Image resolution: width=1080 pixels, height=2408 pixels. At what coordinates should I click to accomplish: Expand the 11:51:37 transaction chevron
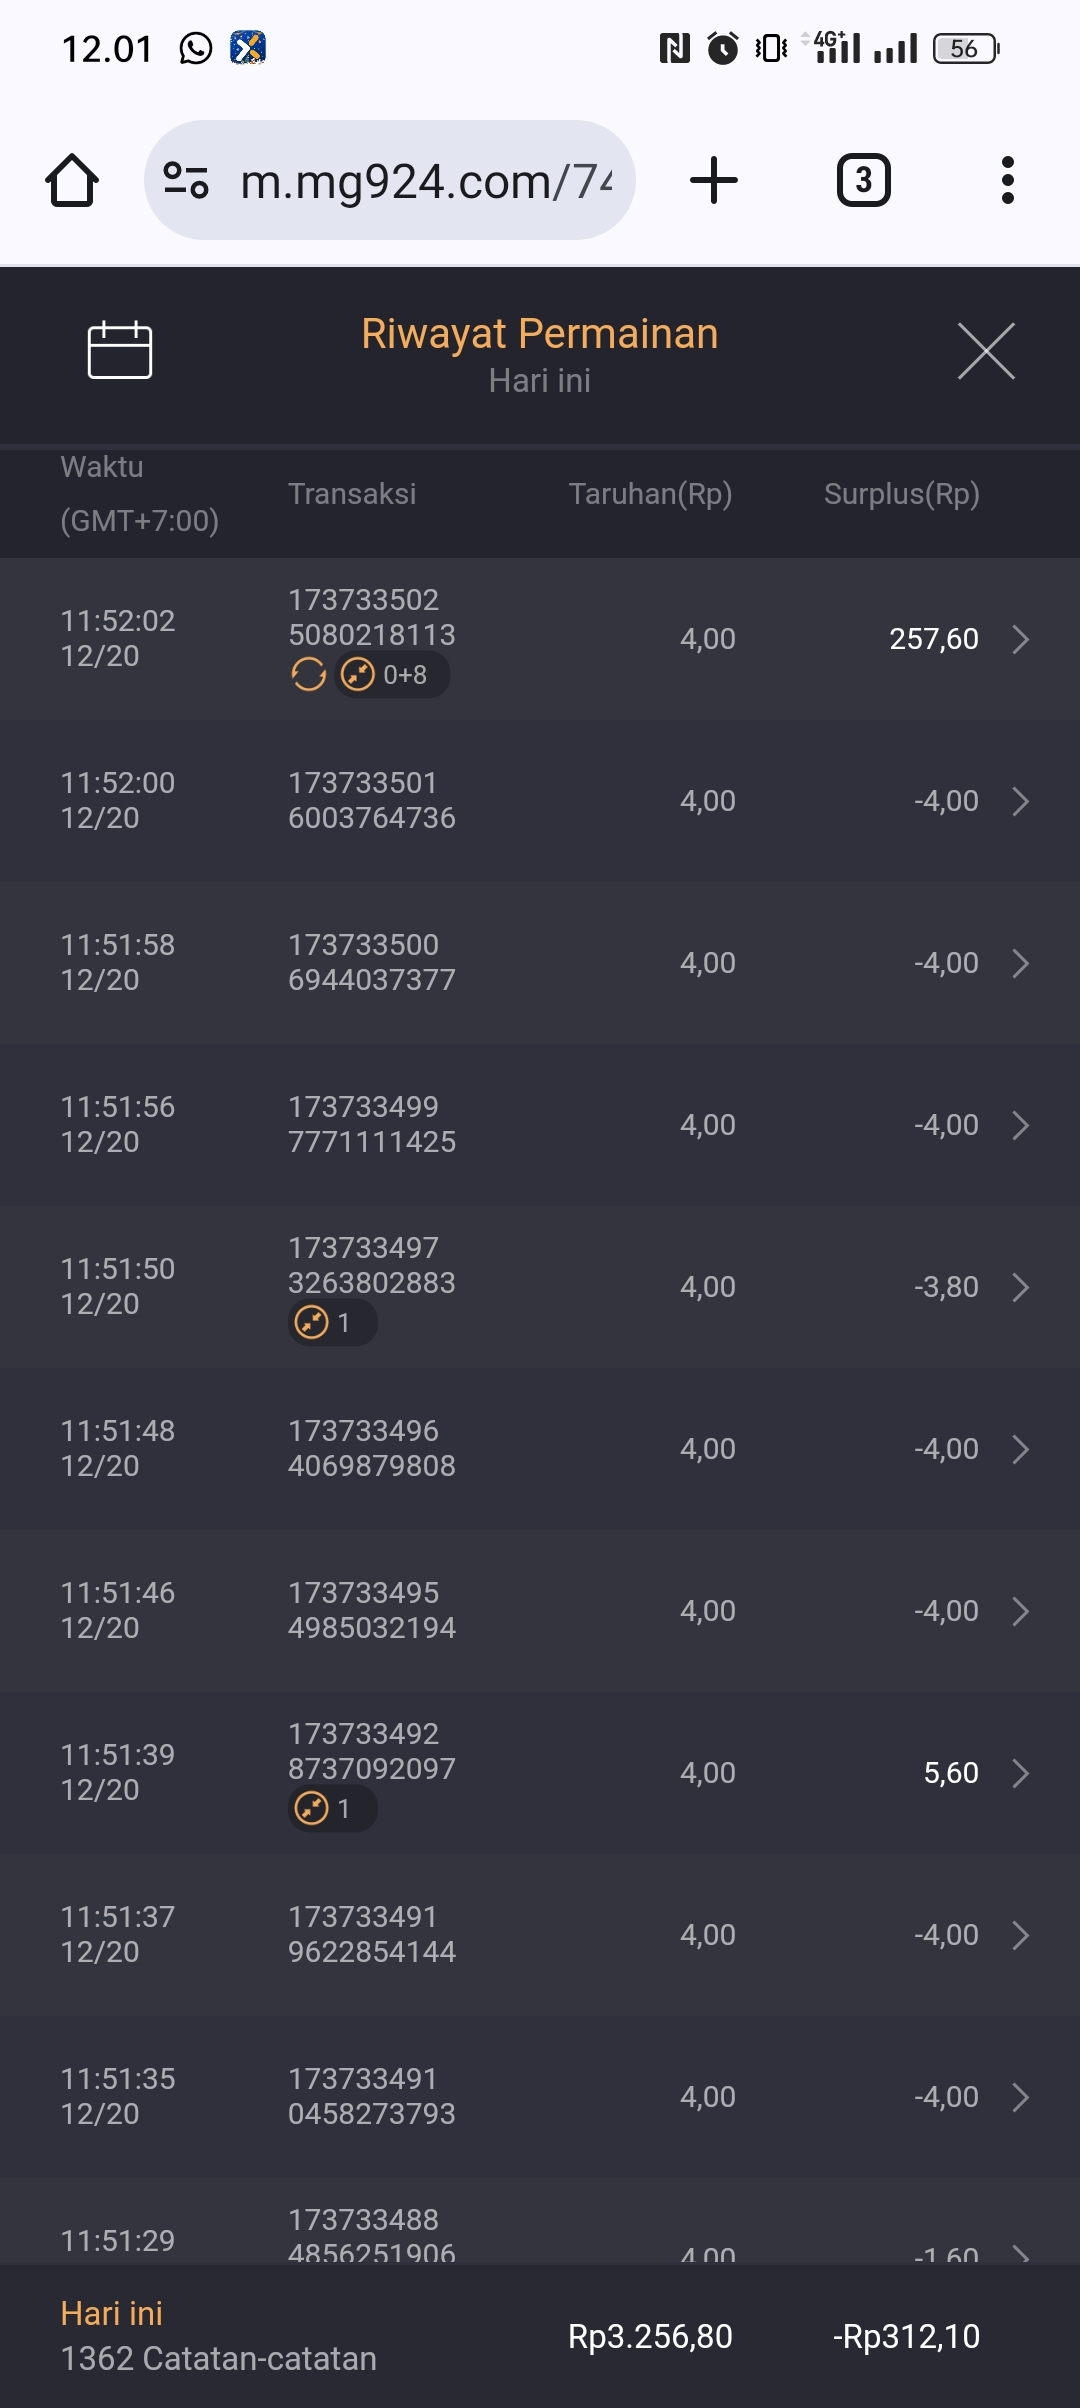(x=1020, y=1935)
